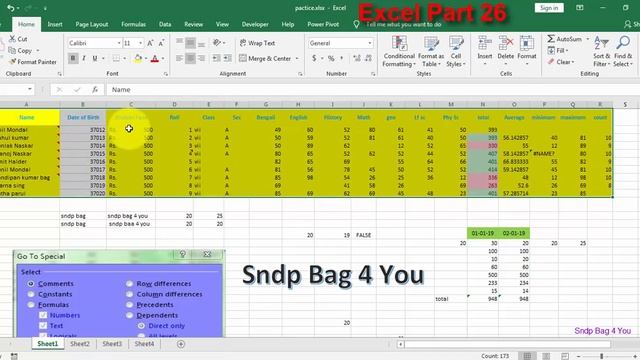Screen dimensions: 640x360
Task: Select Direct only radio option
Action: point(141,326)
